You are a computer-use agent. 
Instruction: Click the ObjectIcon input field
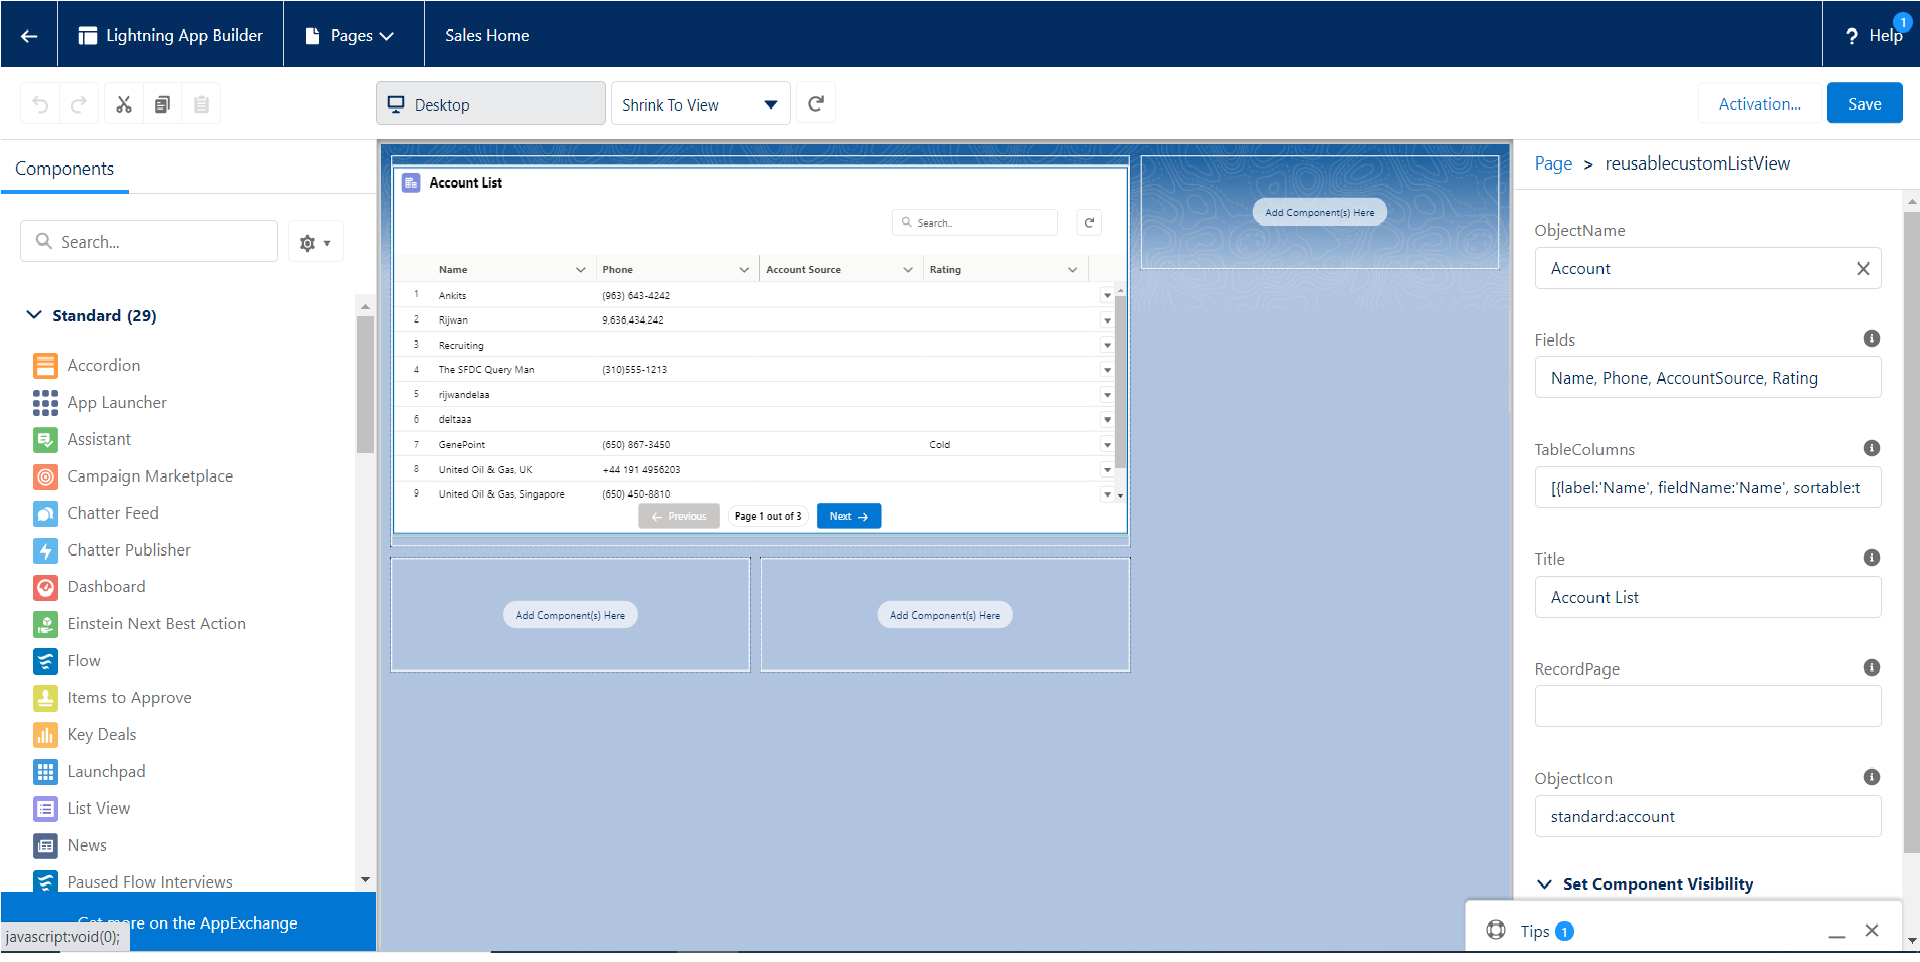pyautogui.click(x=1708, y=816)
